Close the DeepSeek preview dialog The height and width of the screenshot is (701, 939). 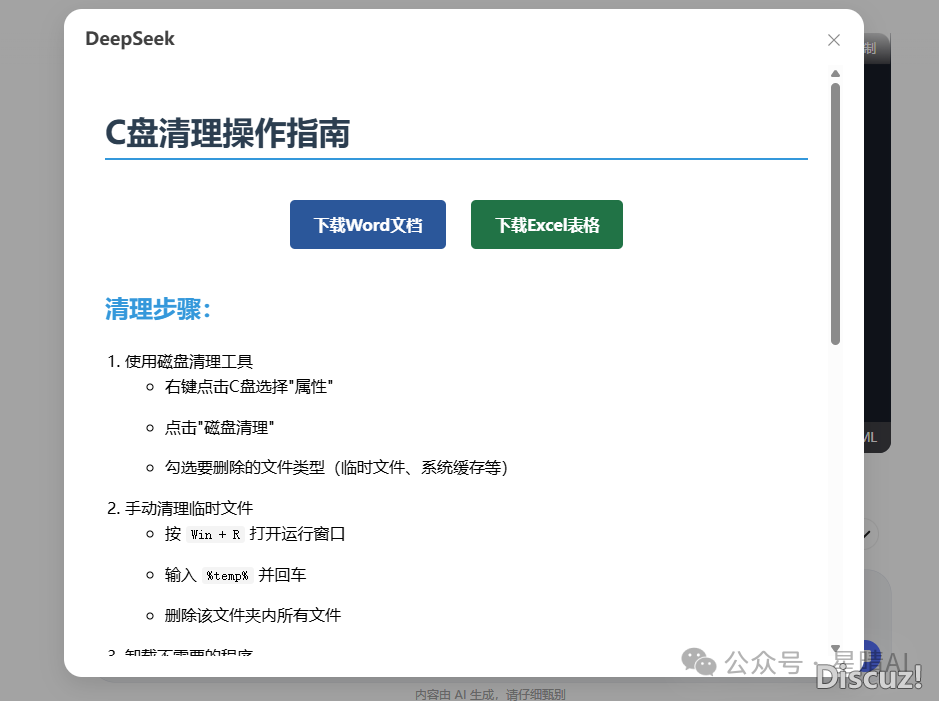coord(834,40)
